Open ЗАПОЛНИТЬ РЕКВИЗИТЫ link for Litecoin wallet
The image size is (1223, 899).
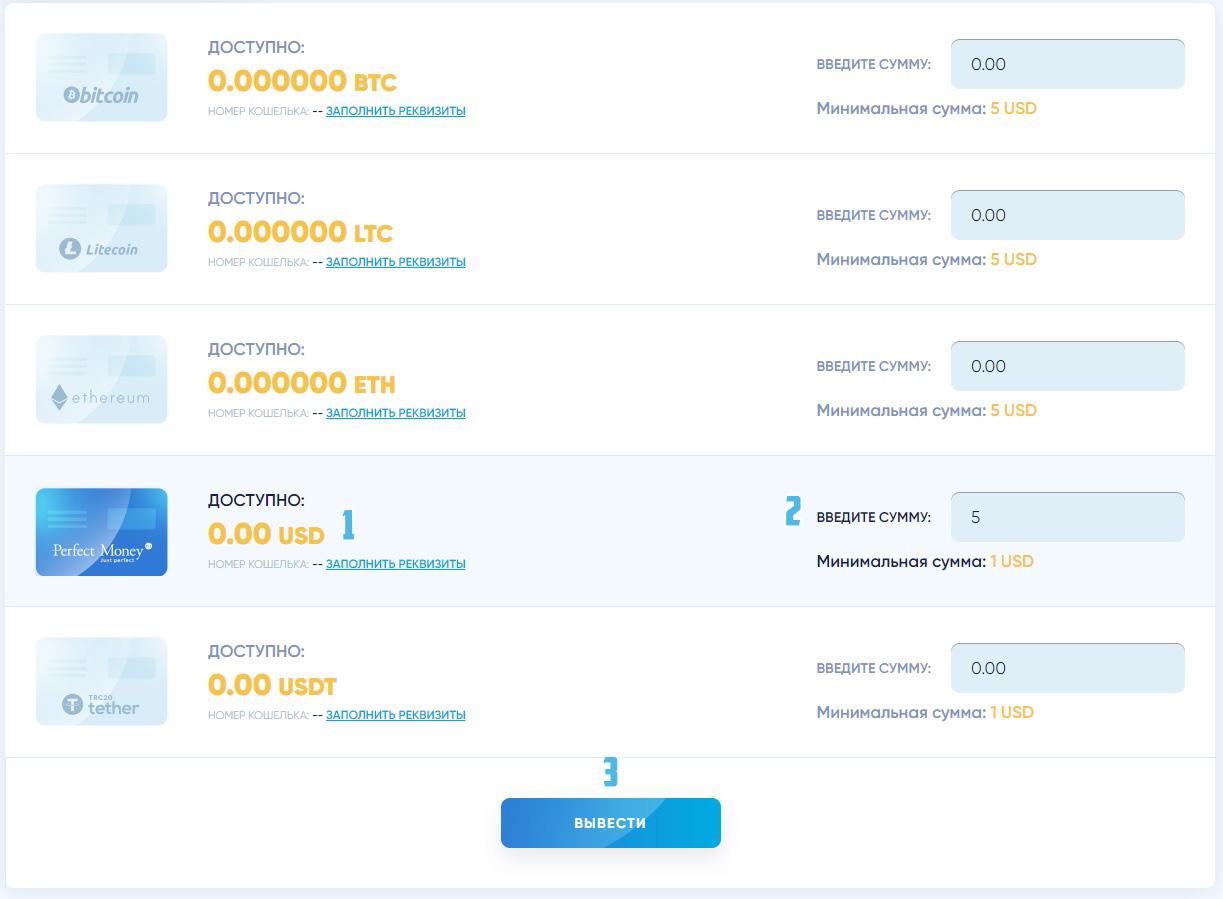[396, 262]
